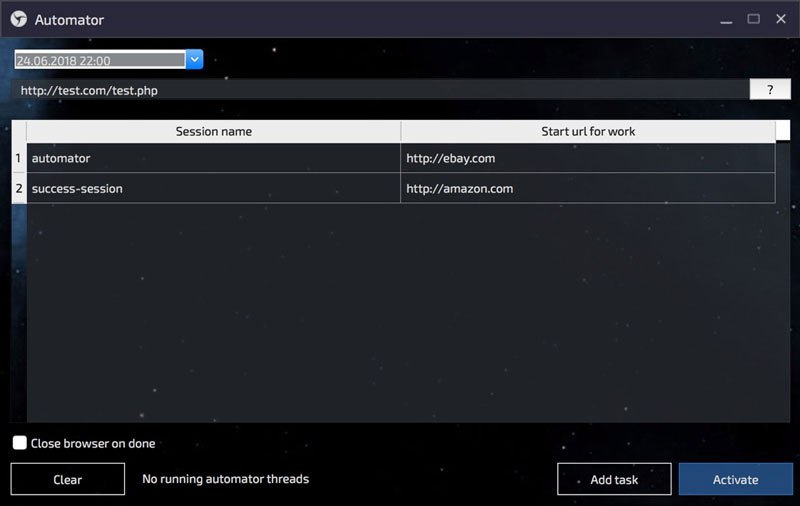Click the Add task button
Viewport: 800px width, 506px height.
click(614, 479)
